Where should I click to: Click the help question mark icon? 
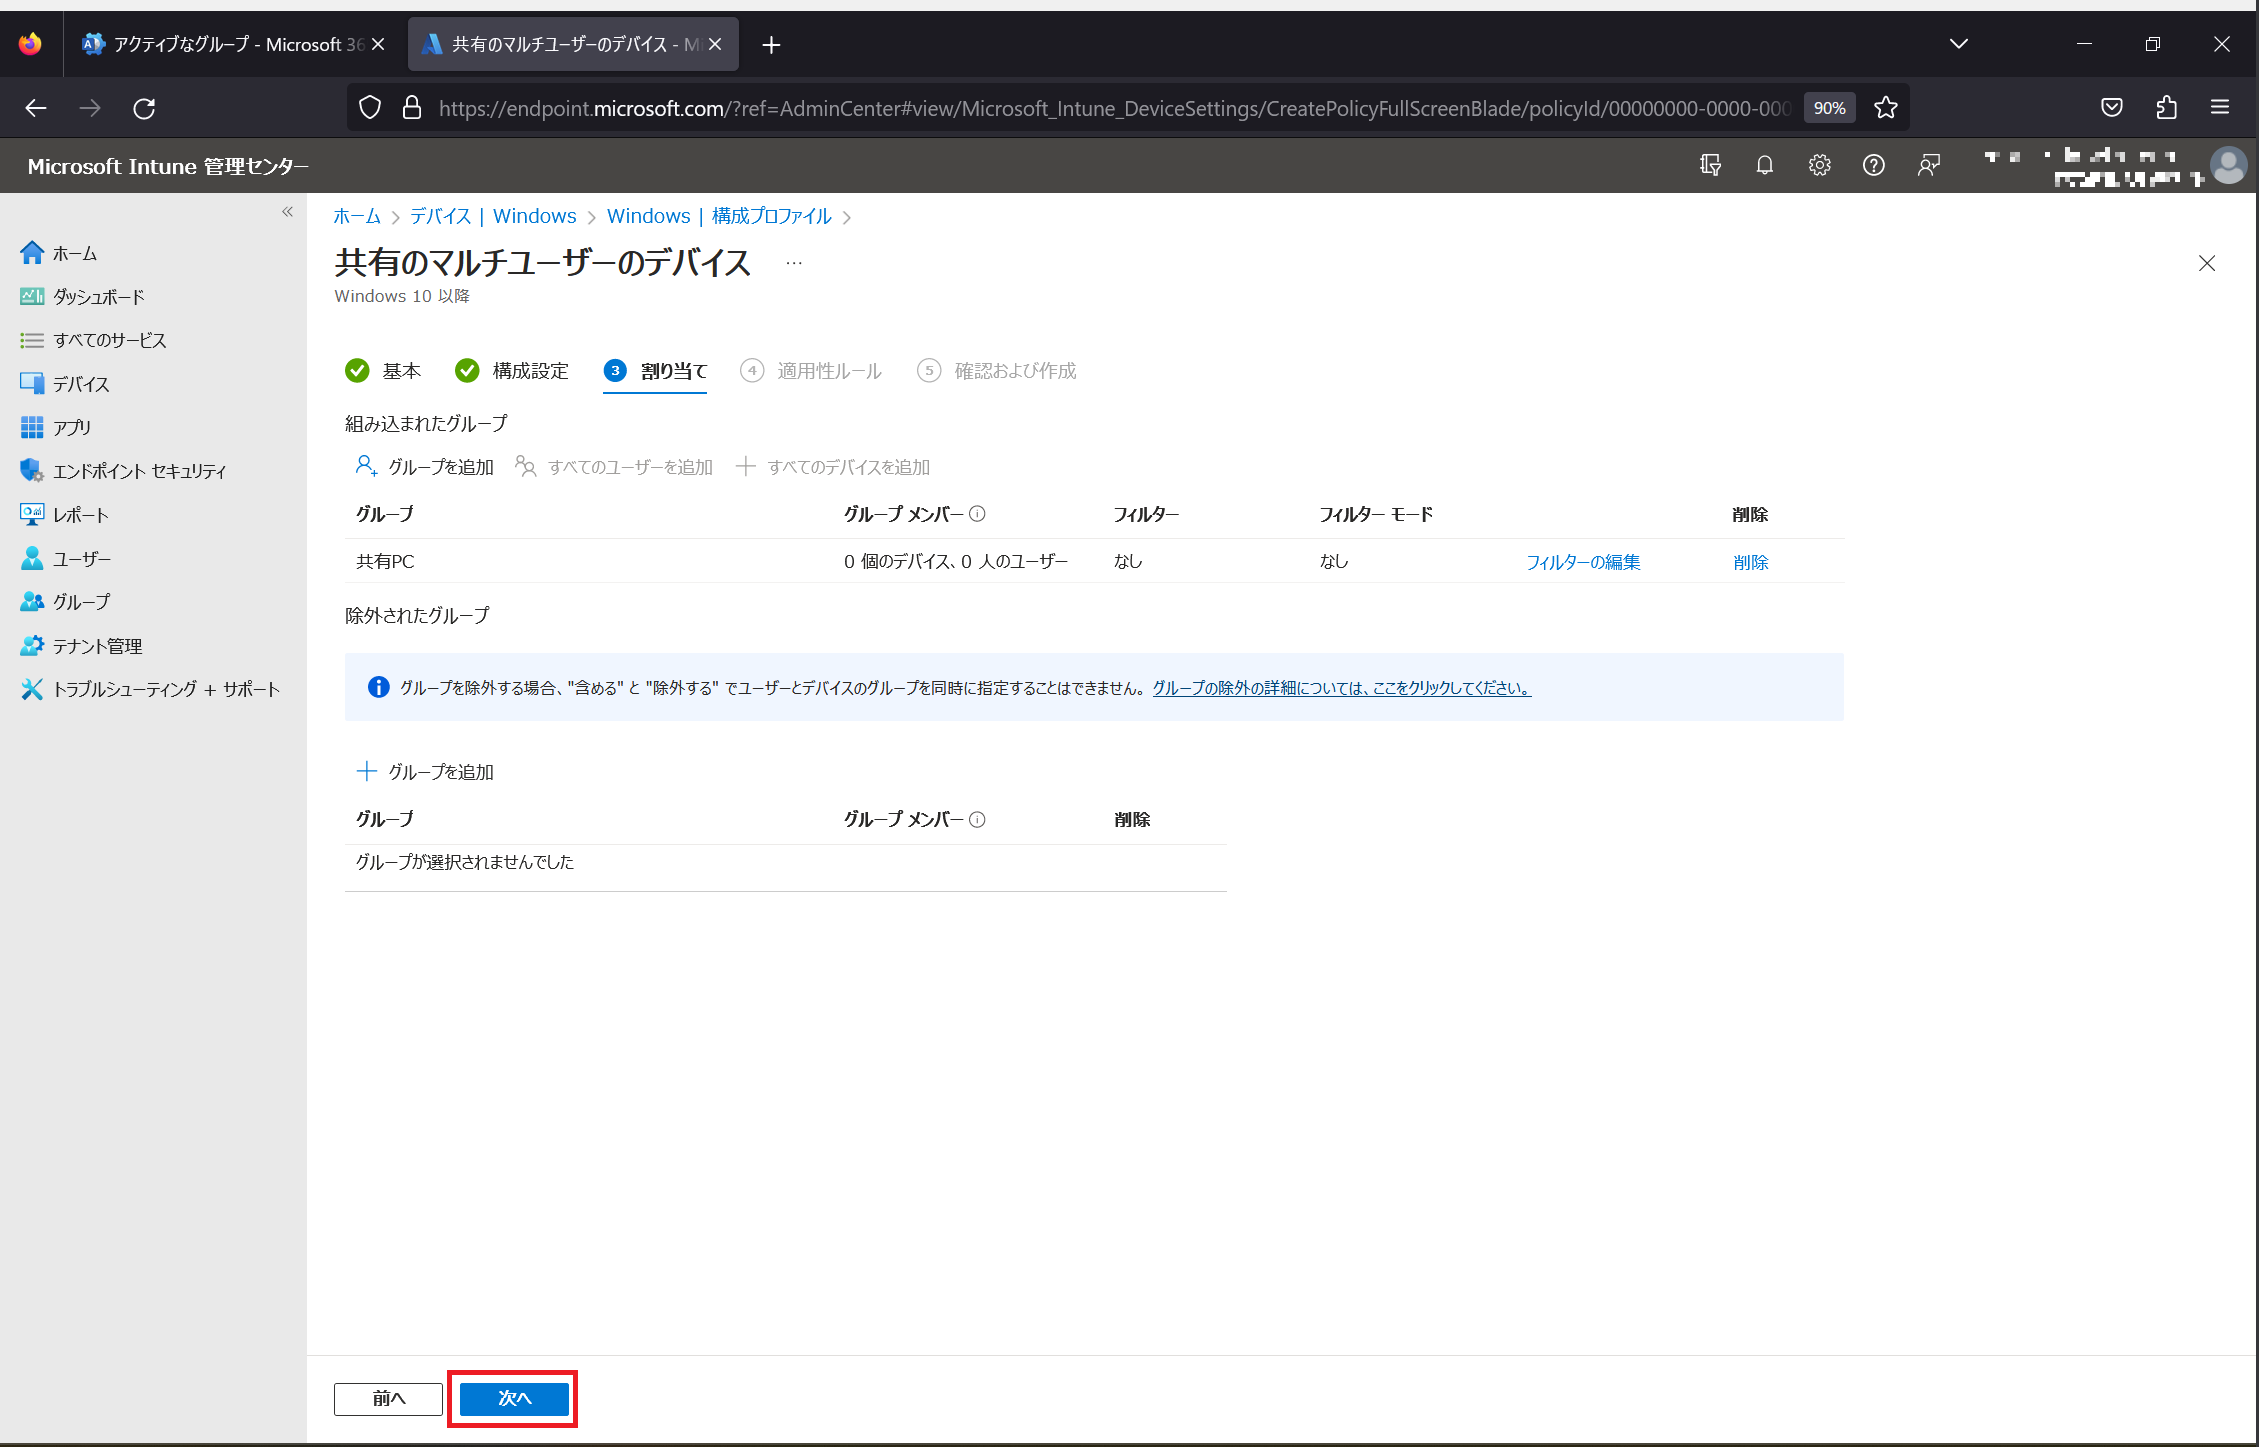click(x=1874, y=165)
